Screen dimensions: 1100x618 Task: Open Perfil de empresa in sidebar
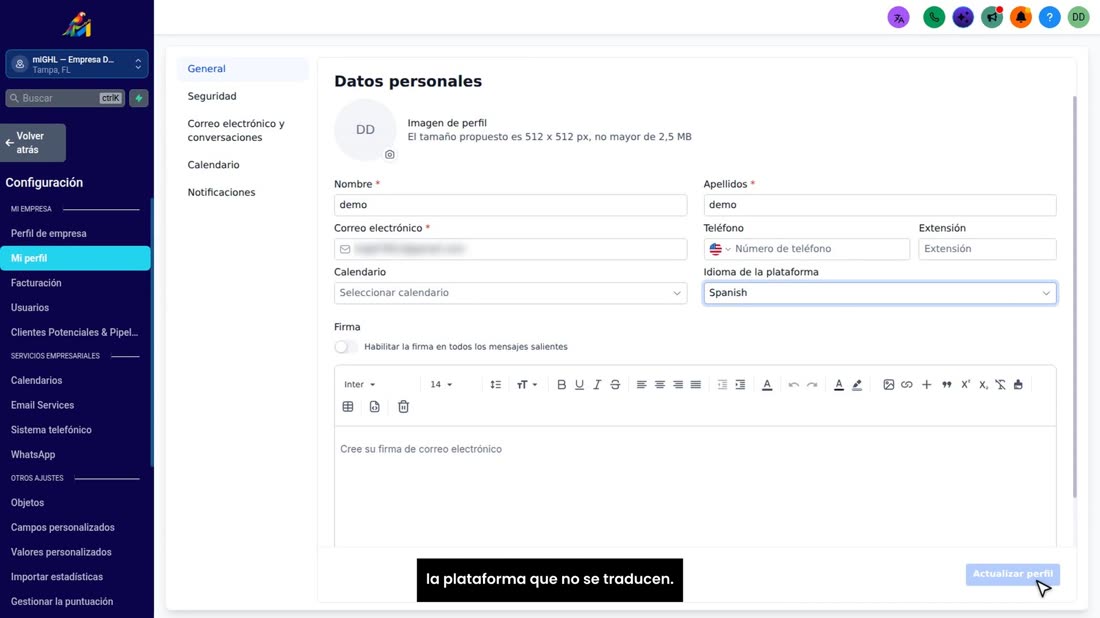[48, 234]
